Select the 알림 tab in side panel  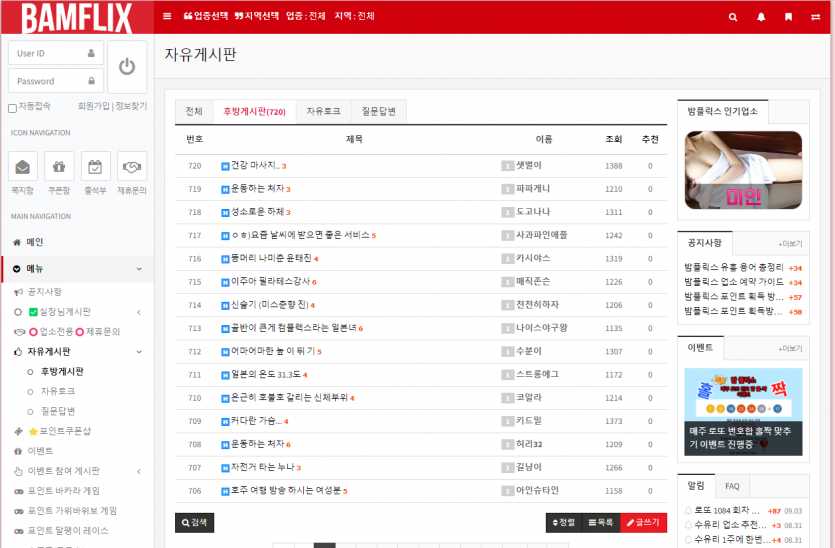(x=696, y=486)
